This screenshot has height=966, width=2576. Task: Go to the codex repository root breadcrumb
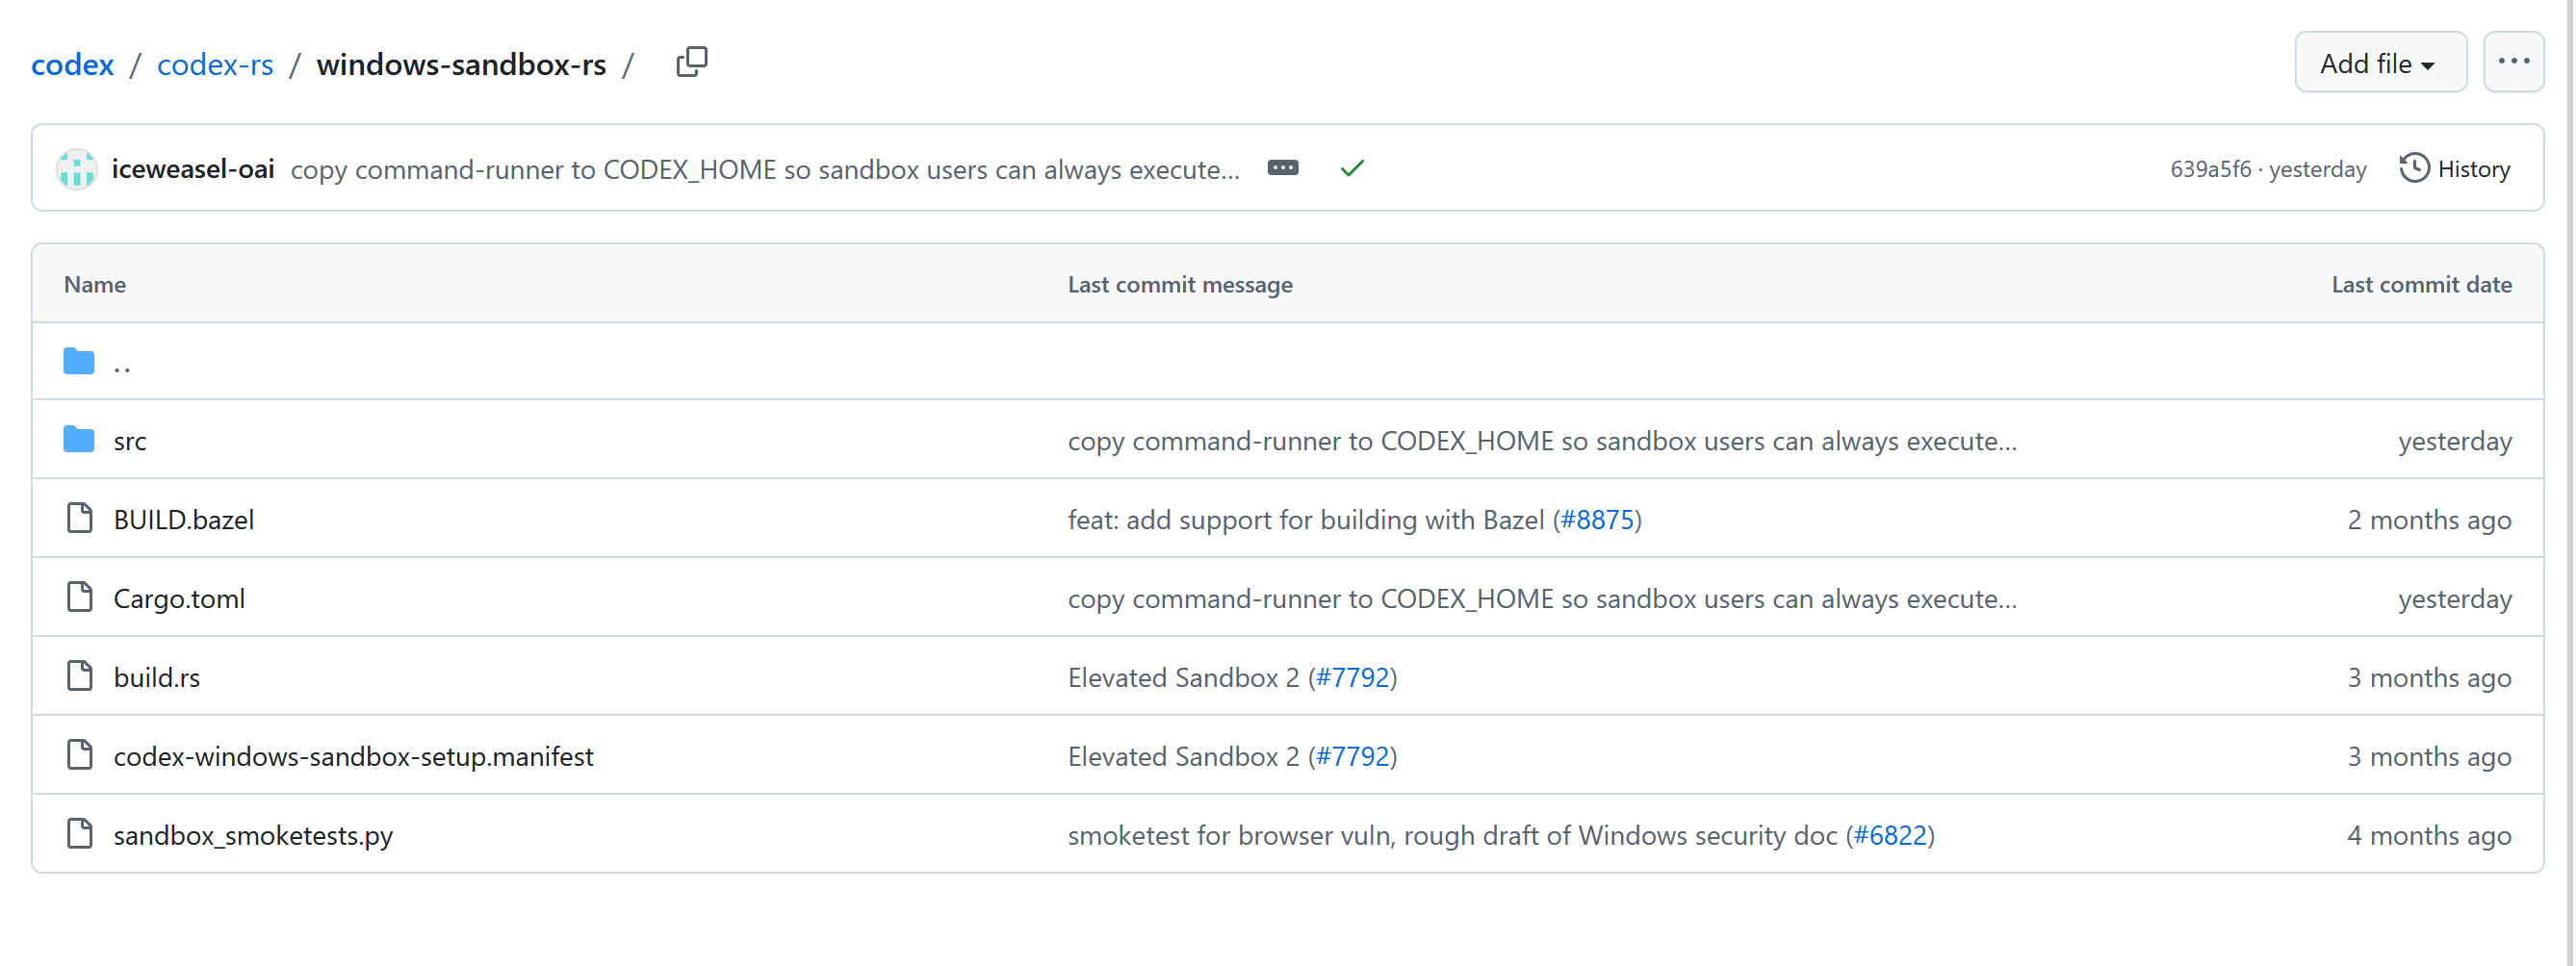pyautogui.click(x=73, y=65)
